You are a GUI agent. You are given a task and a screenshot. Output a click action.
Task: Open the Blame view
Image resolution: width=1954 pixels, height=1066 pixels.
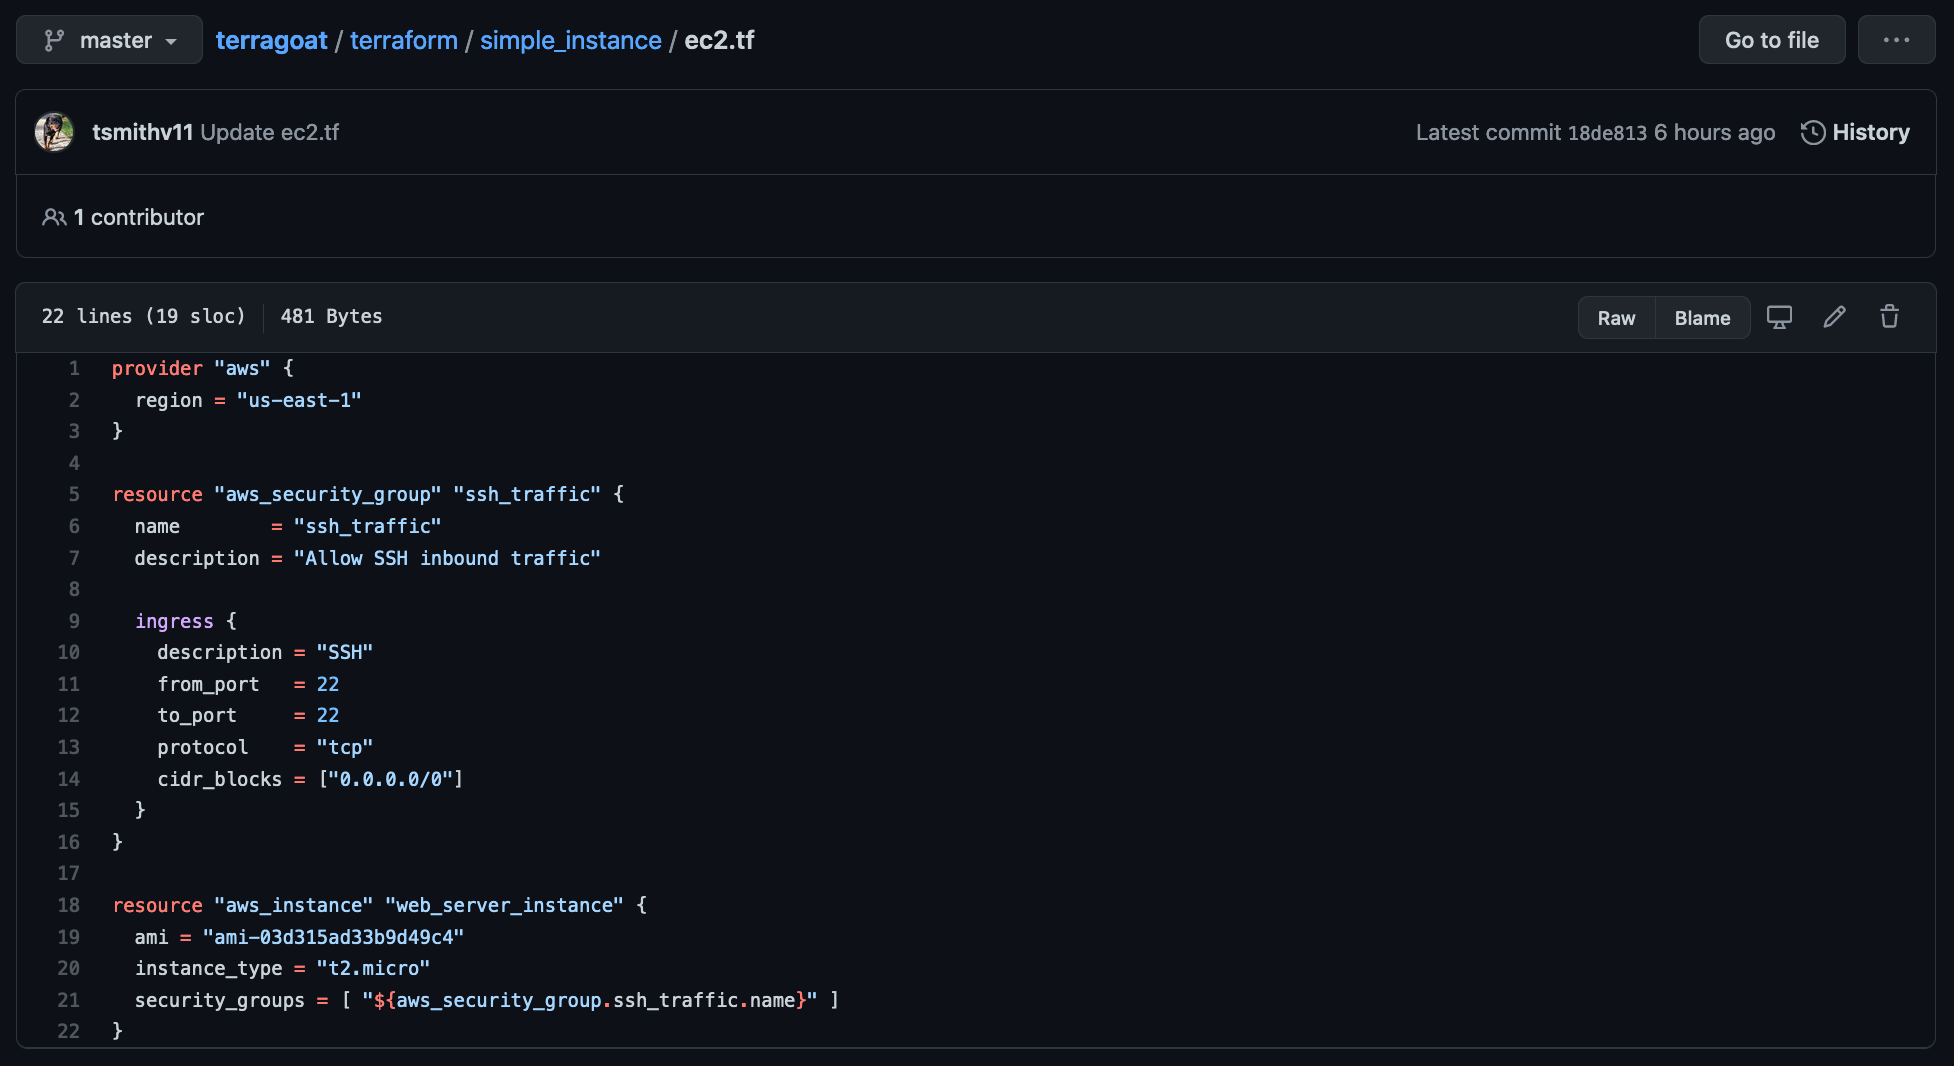pyautogui.click(x=1702, y=318)
